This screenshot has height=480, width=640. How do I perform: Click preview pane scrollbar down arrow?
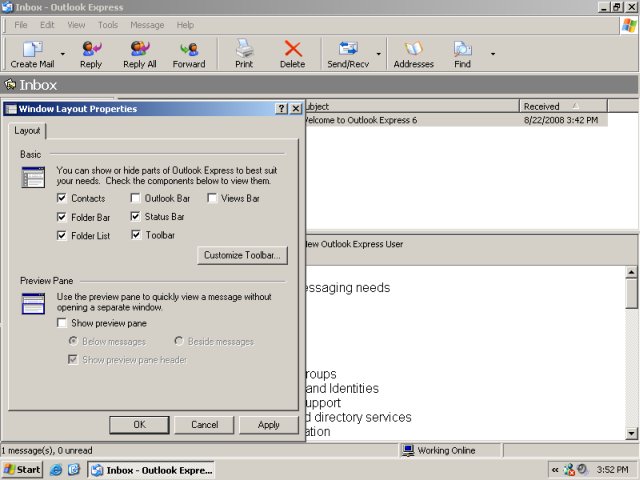(x=631, y=433)
